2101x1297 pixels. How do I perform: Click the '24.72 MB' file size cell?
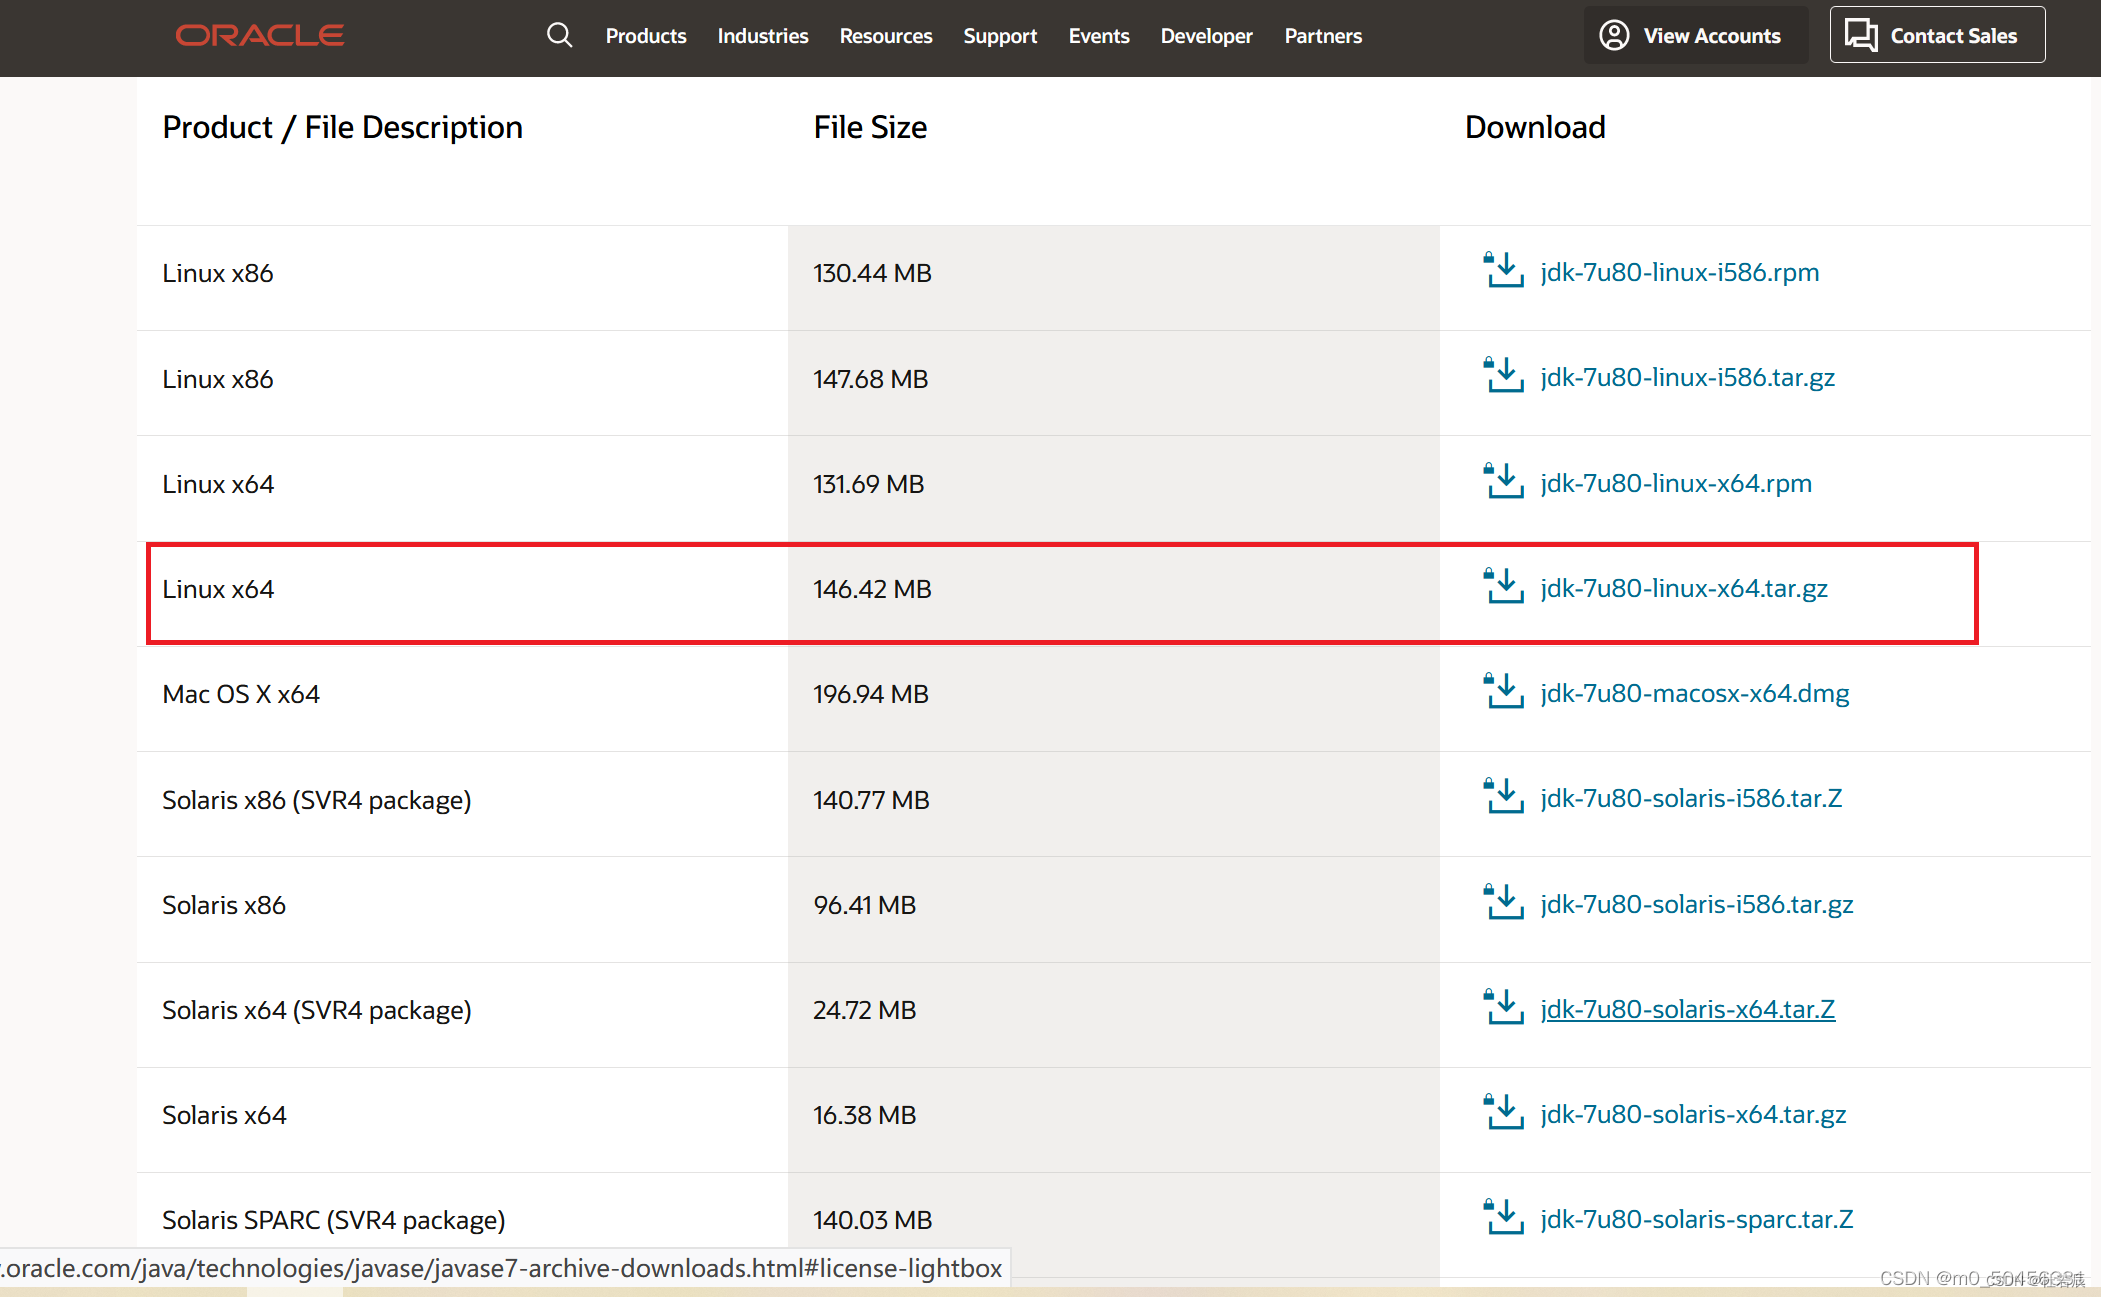[x=1113, y=1014]
